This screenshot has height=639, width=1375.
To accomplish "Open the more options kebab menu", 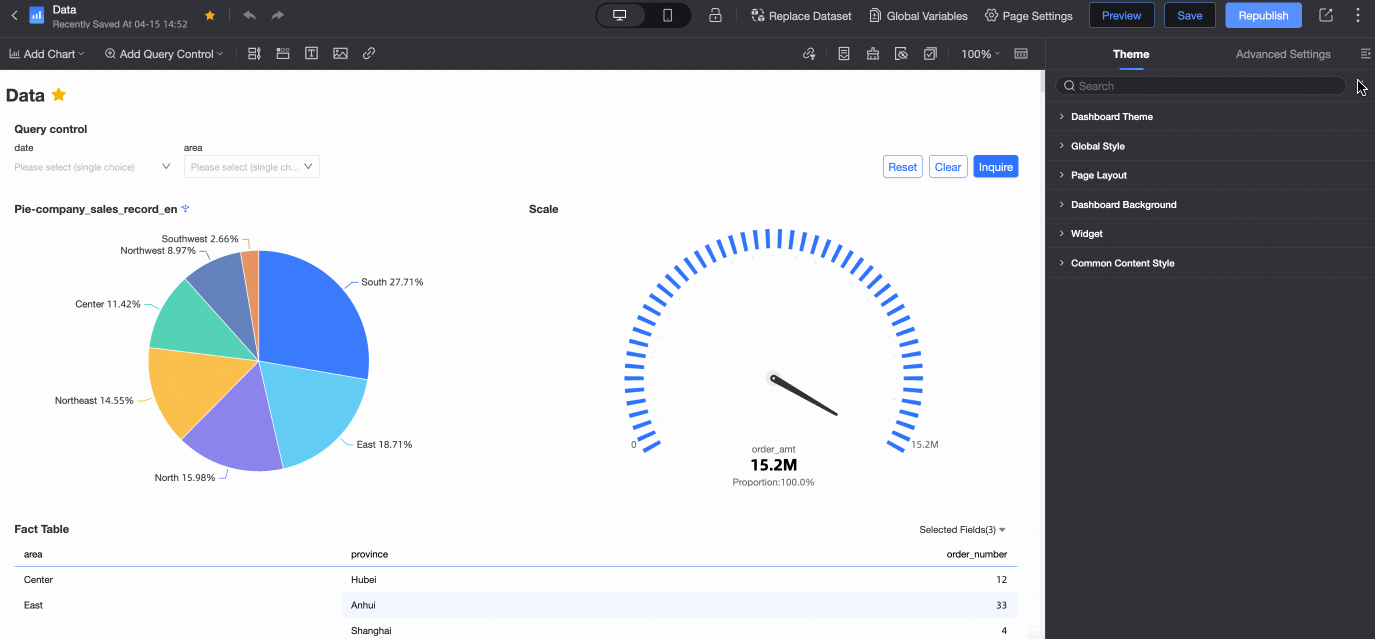I will pos(1357,16).
